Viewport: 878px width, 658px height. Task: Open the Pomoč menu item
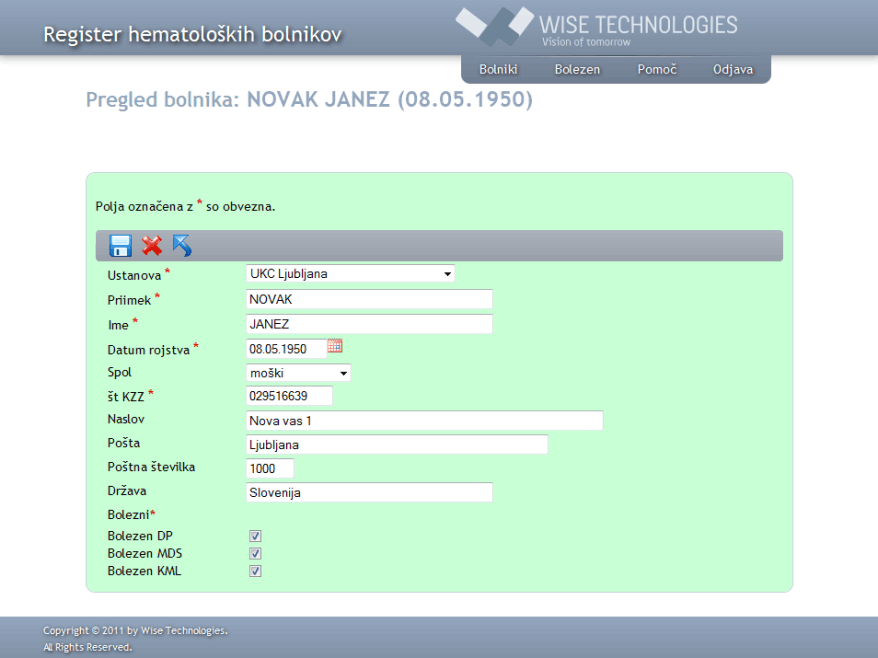pyautogui.click(x=657, y=69)
